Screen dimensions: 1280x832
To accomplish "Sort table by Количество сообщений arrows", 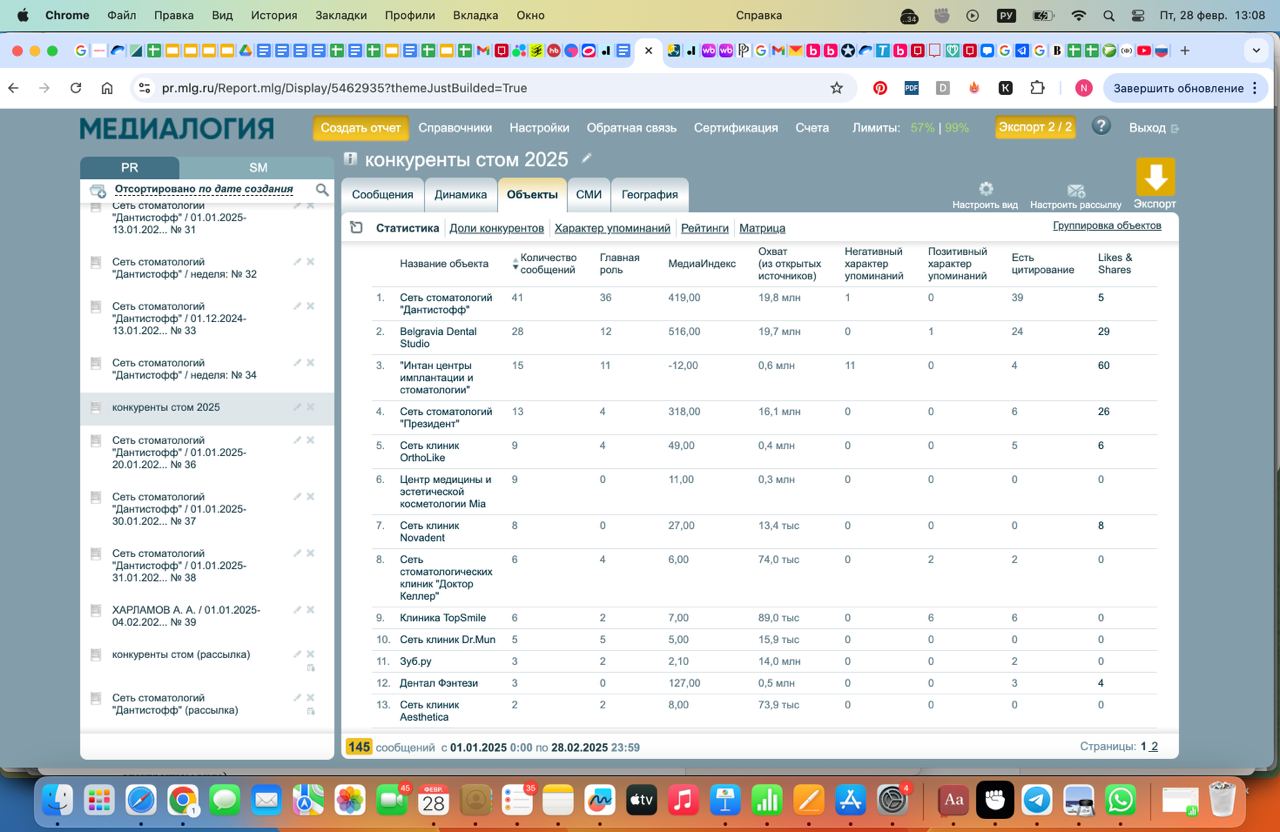I will pyautogui.click(x=516, y=264).
